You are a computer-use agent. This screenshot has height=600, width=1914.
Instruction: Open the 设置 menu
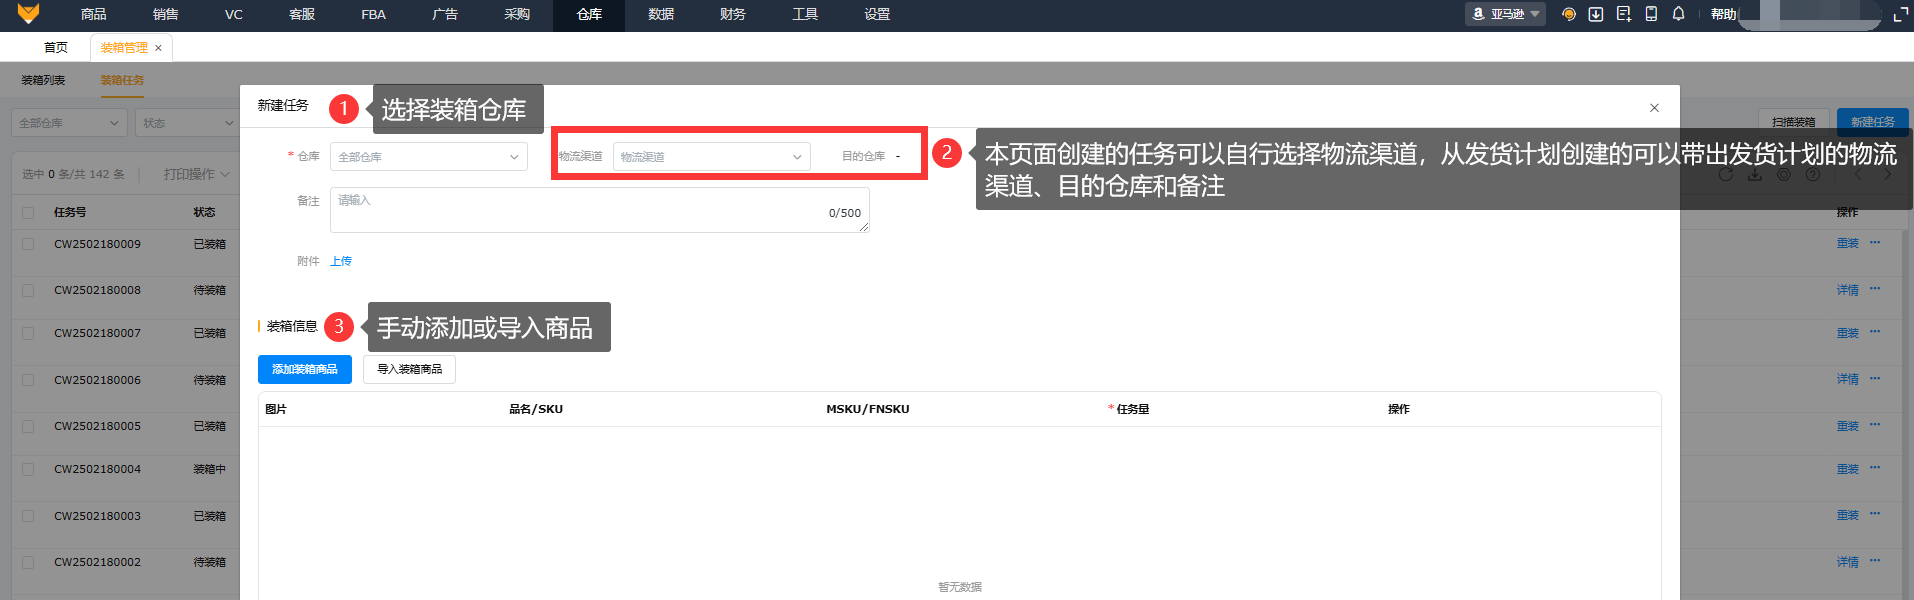click(877, 14)
